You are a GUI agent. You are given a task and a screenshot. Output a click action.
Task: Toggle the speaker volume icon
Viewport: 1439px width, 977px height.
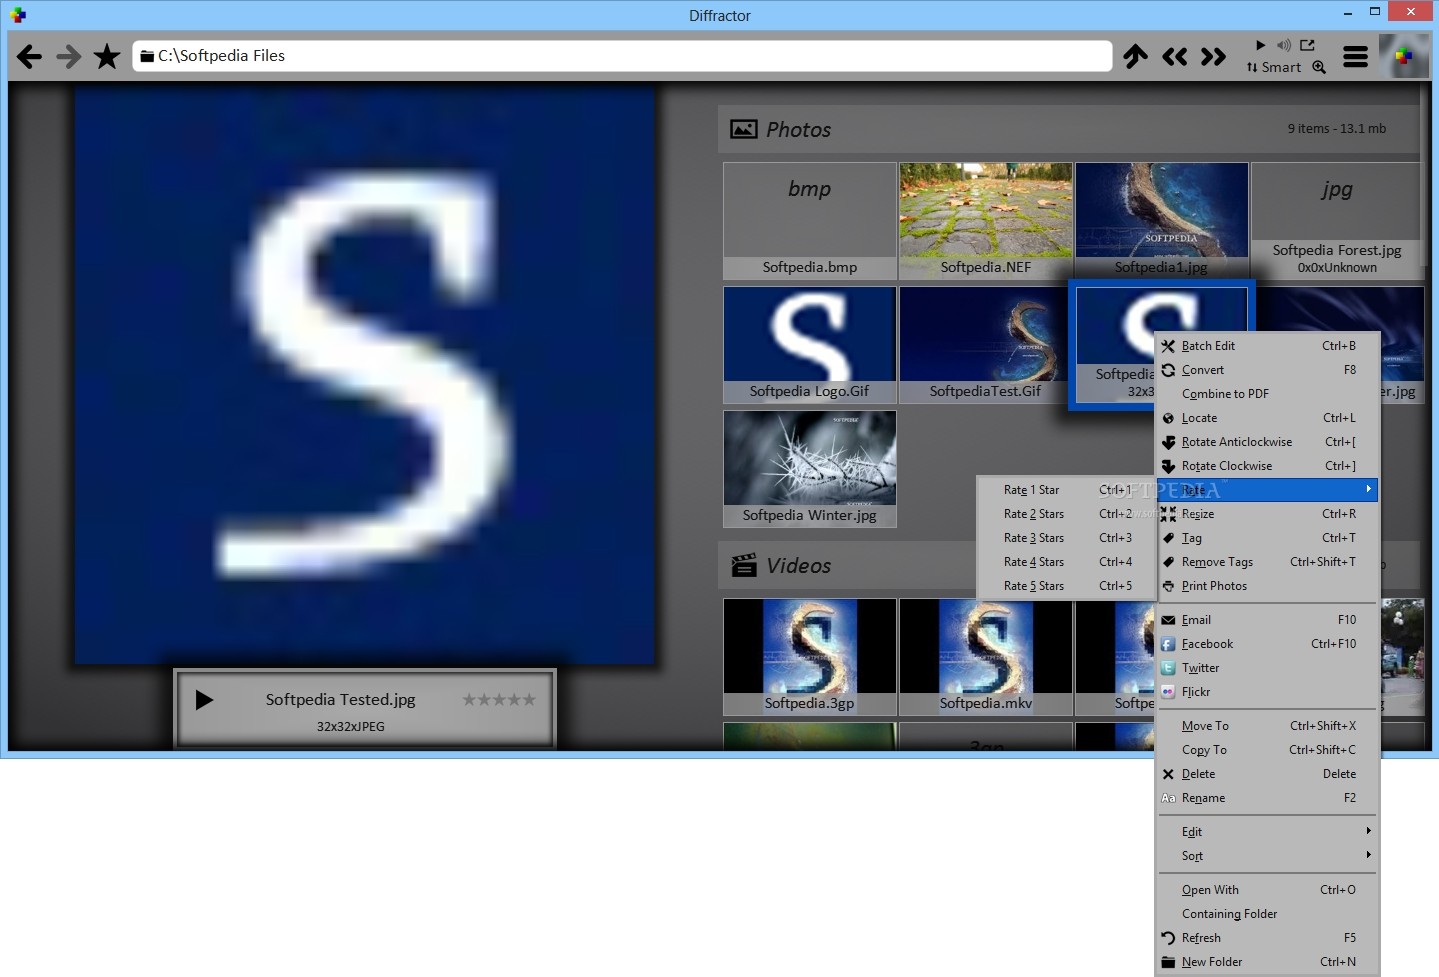pyautogui.click(x=1284, y=45)
